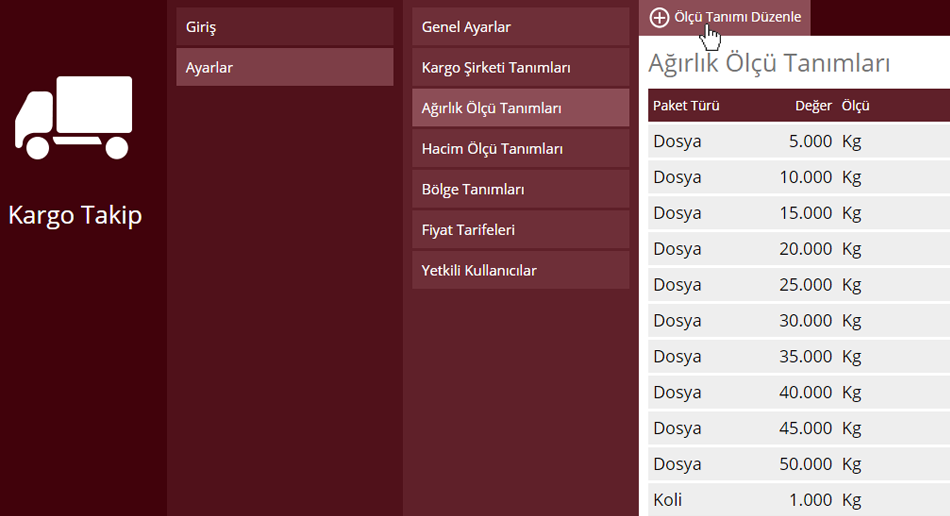The width and height of the screenshot is (950, 516).
Task: Open the Giriş menu item
Action: [x=285, y=27]
